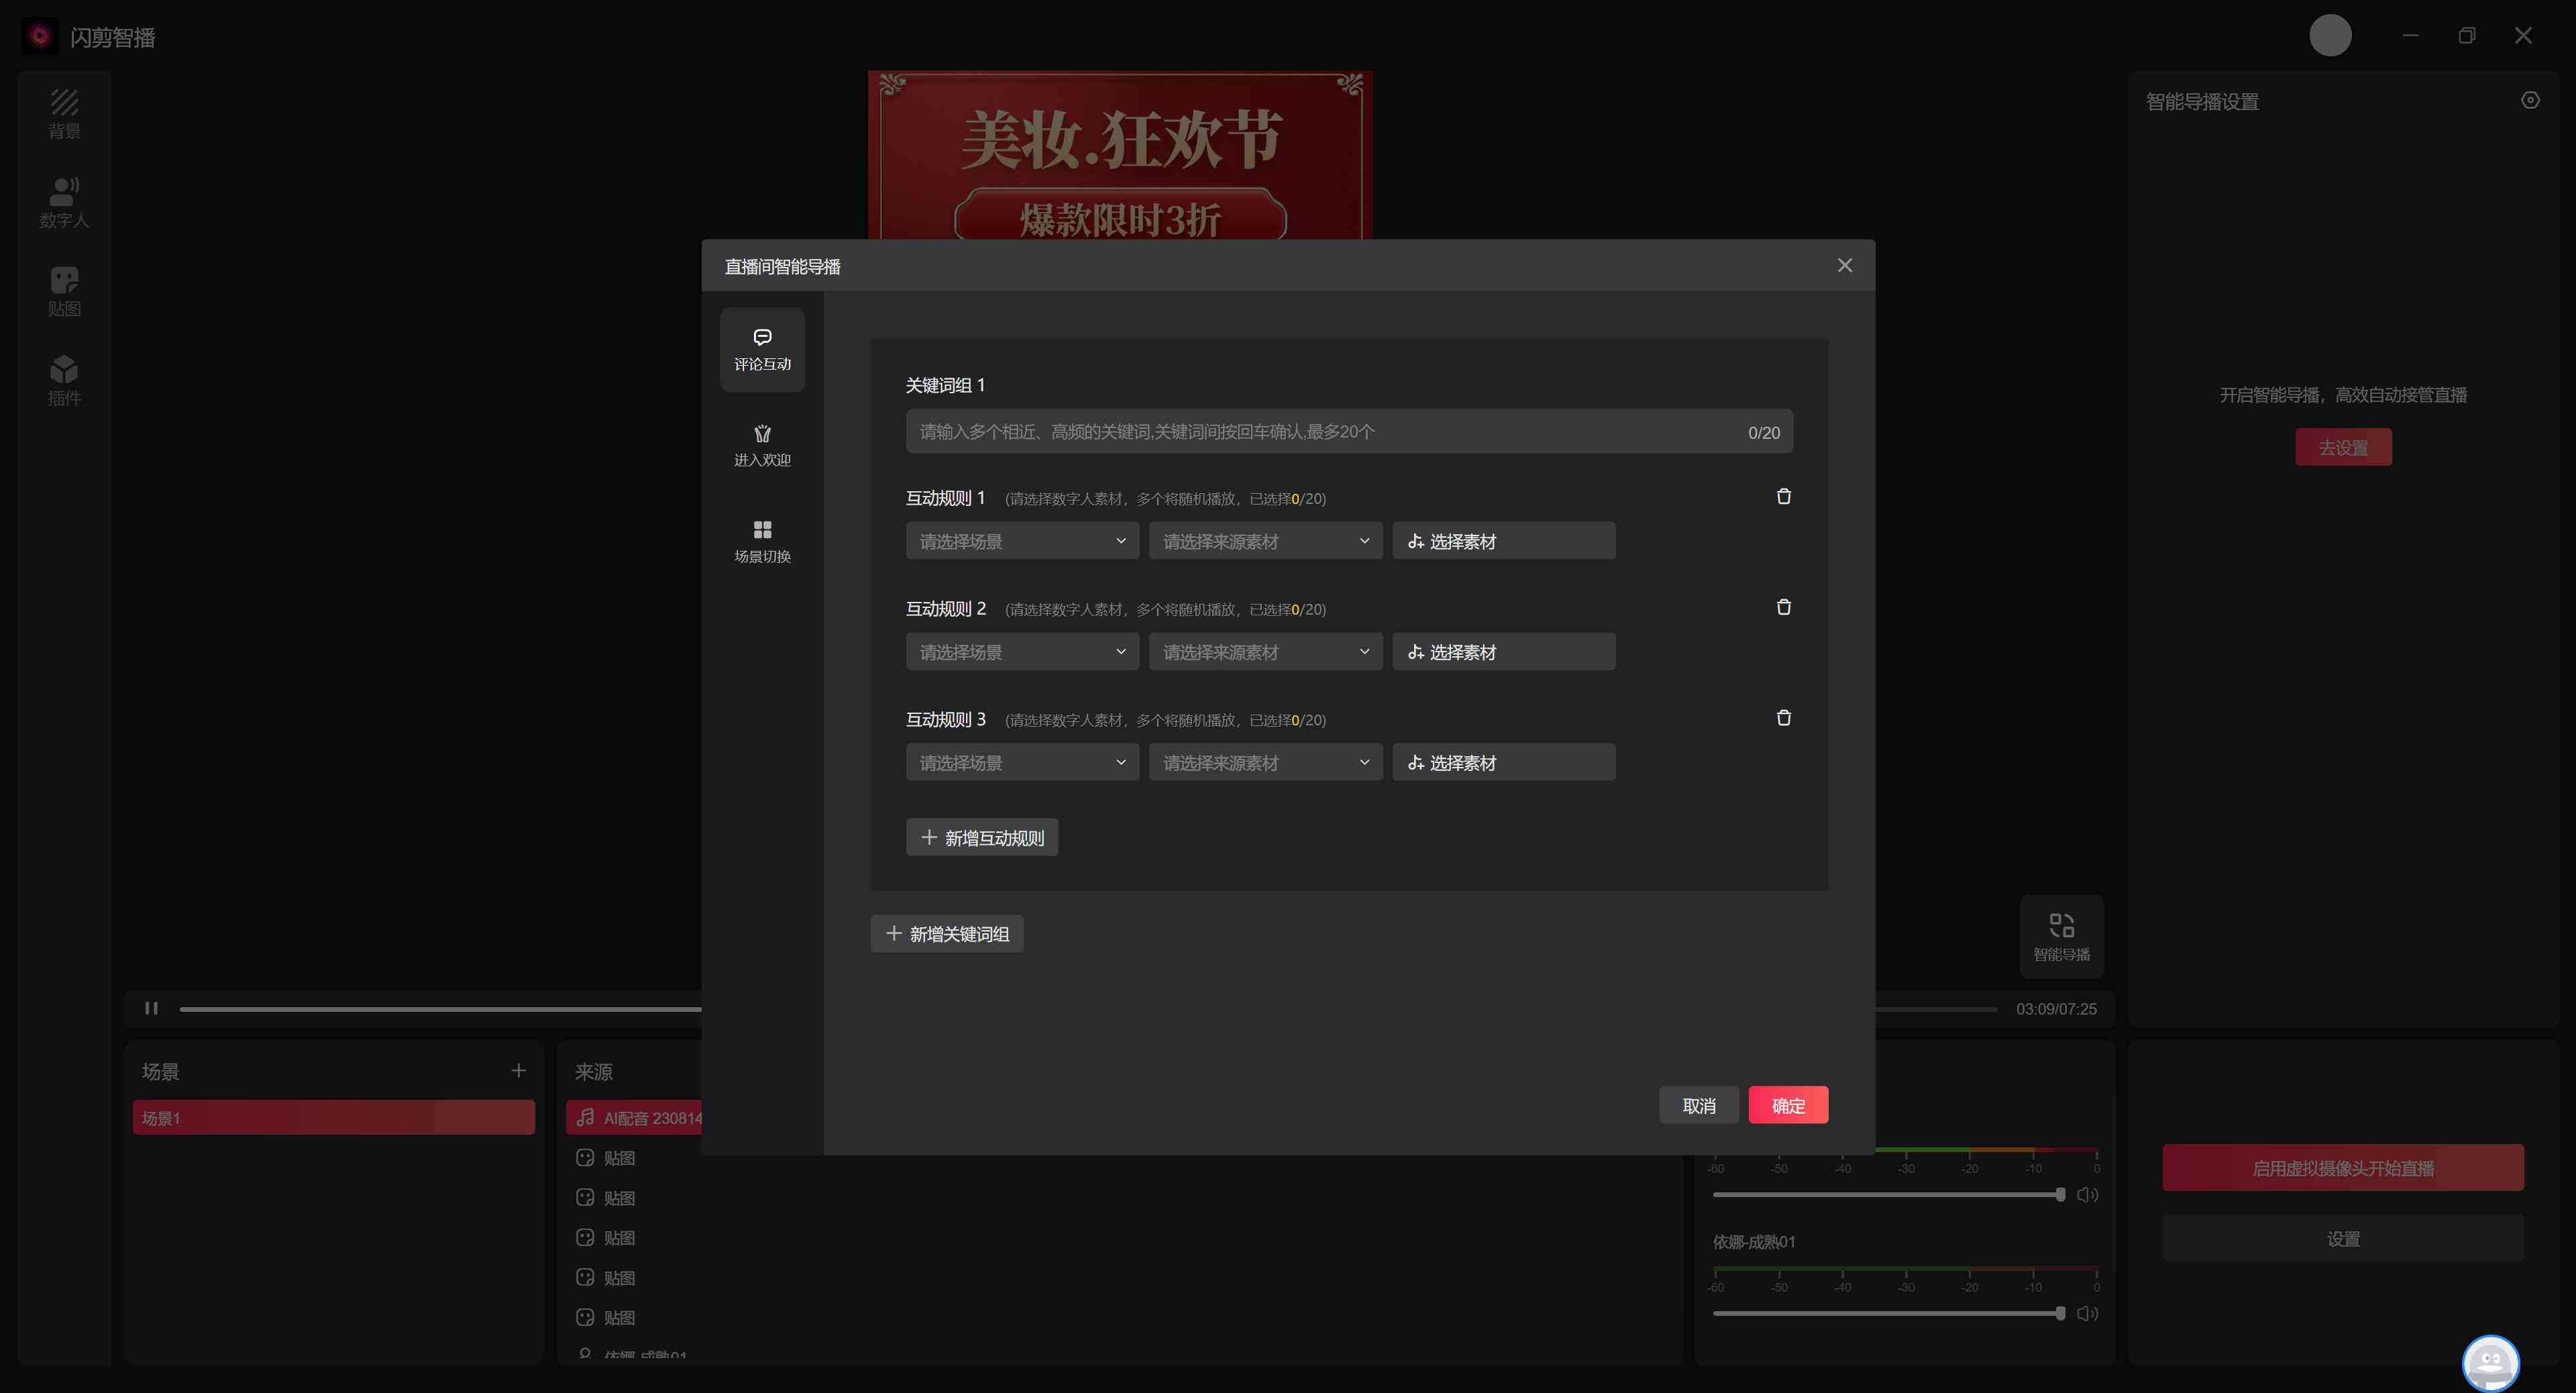This screenshot has height=1393, width=2576.
Task: Click the 去设置 button in the right panel
Action: tap(2343, 448)
